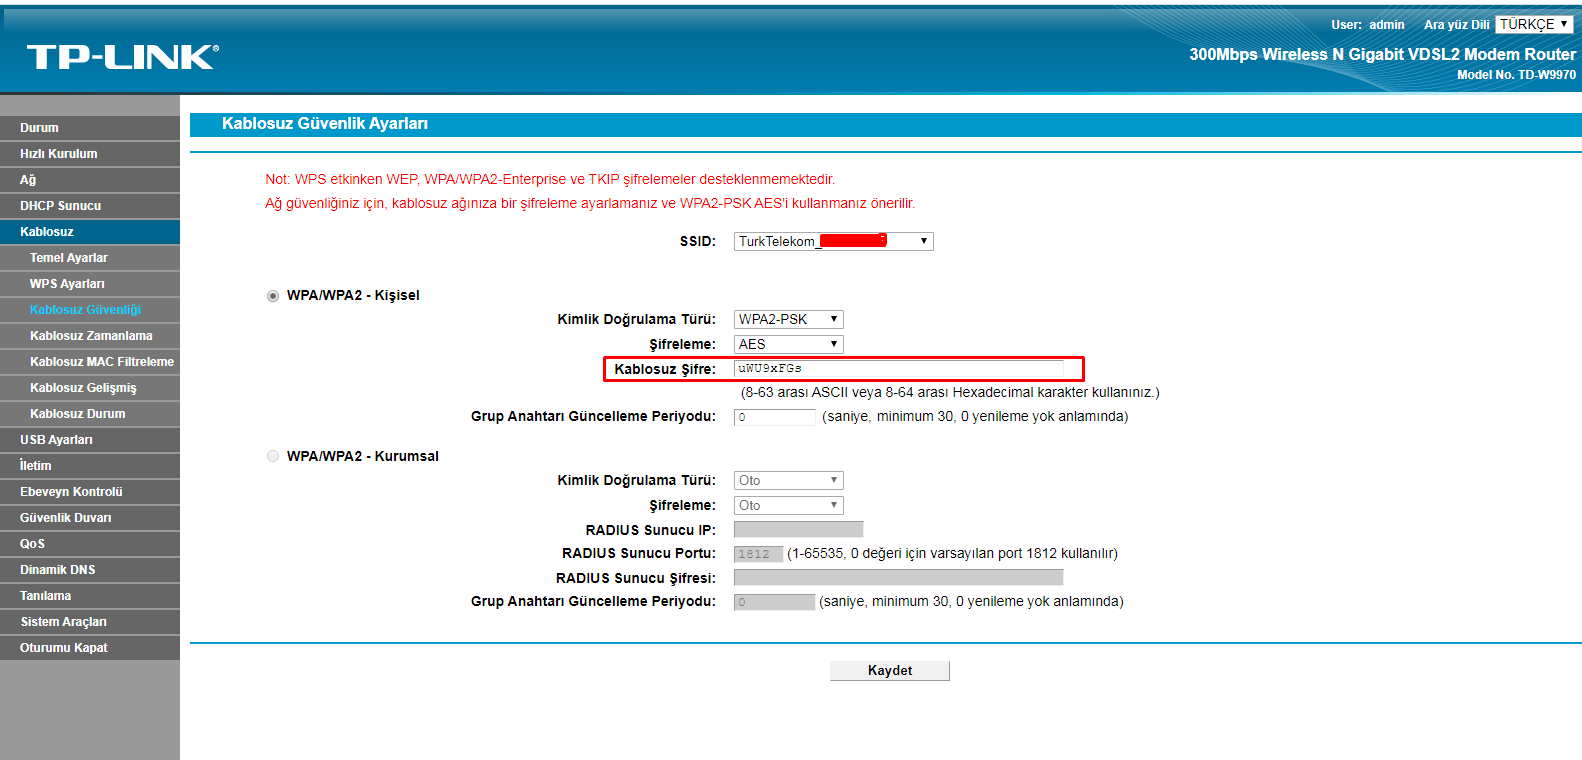
Task: Open the Durum menu item
Action: 90,128
